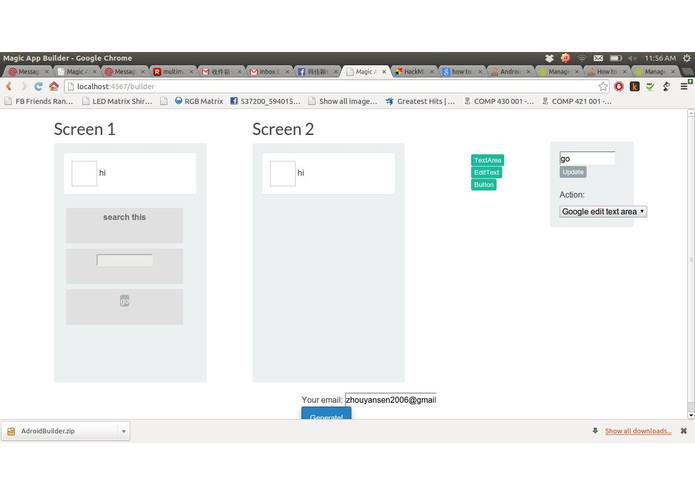Open the 'COMP 421 001' bookmark

click(x=577, y=101)
